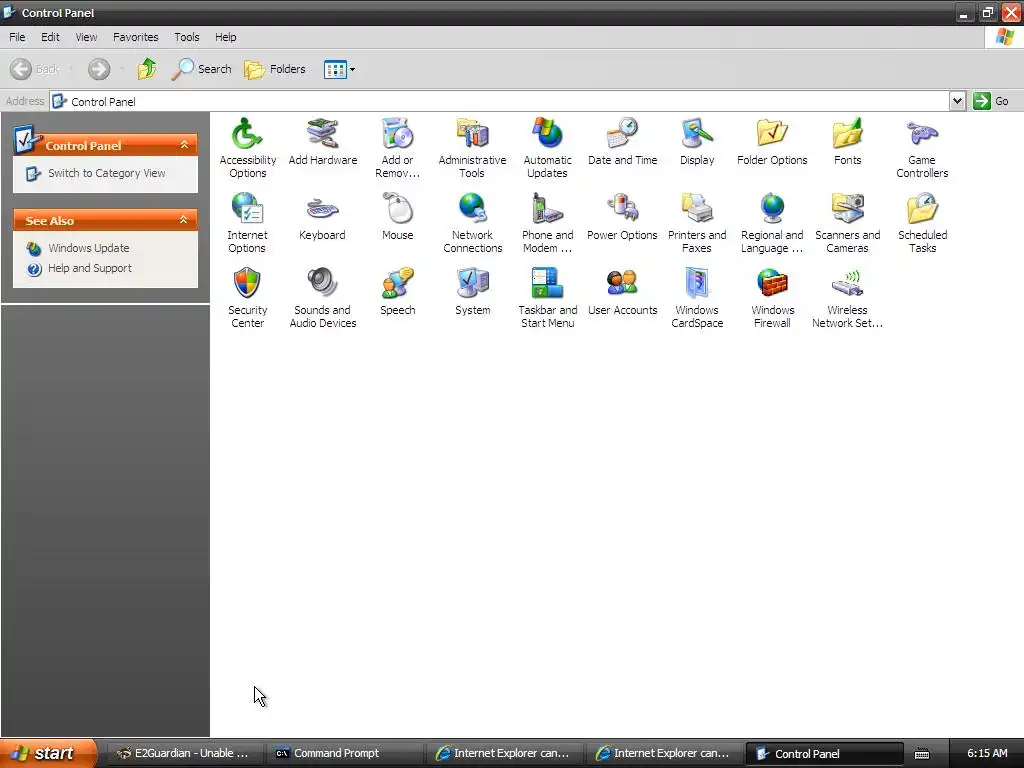1024x768 pixels.
Task: Toggle the Folders toolbar button
Action: click(x=274, y=69)
